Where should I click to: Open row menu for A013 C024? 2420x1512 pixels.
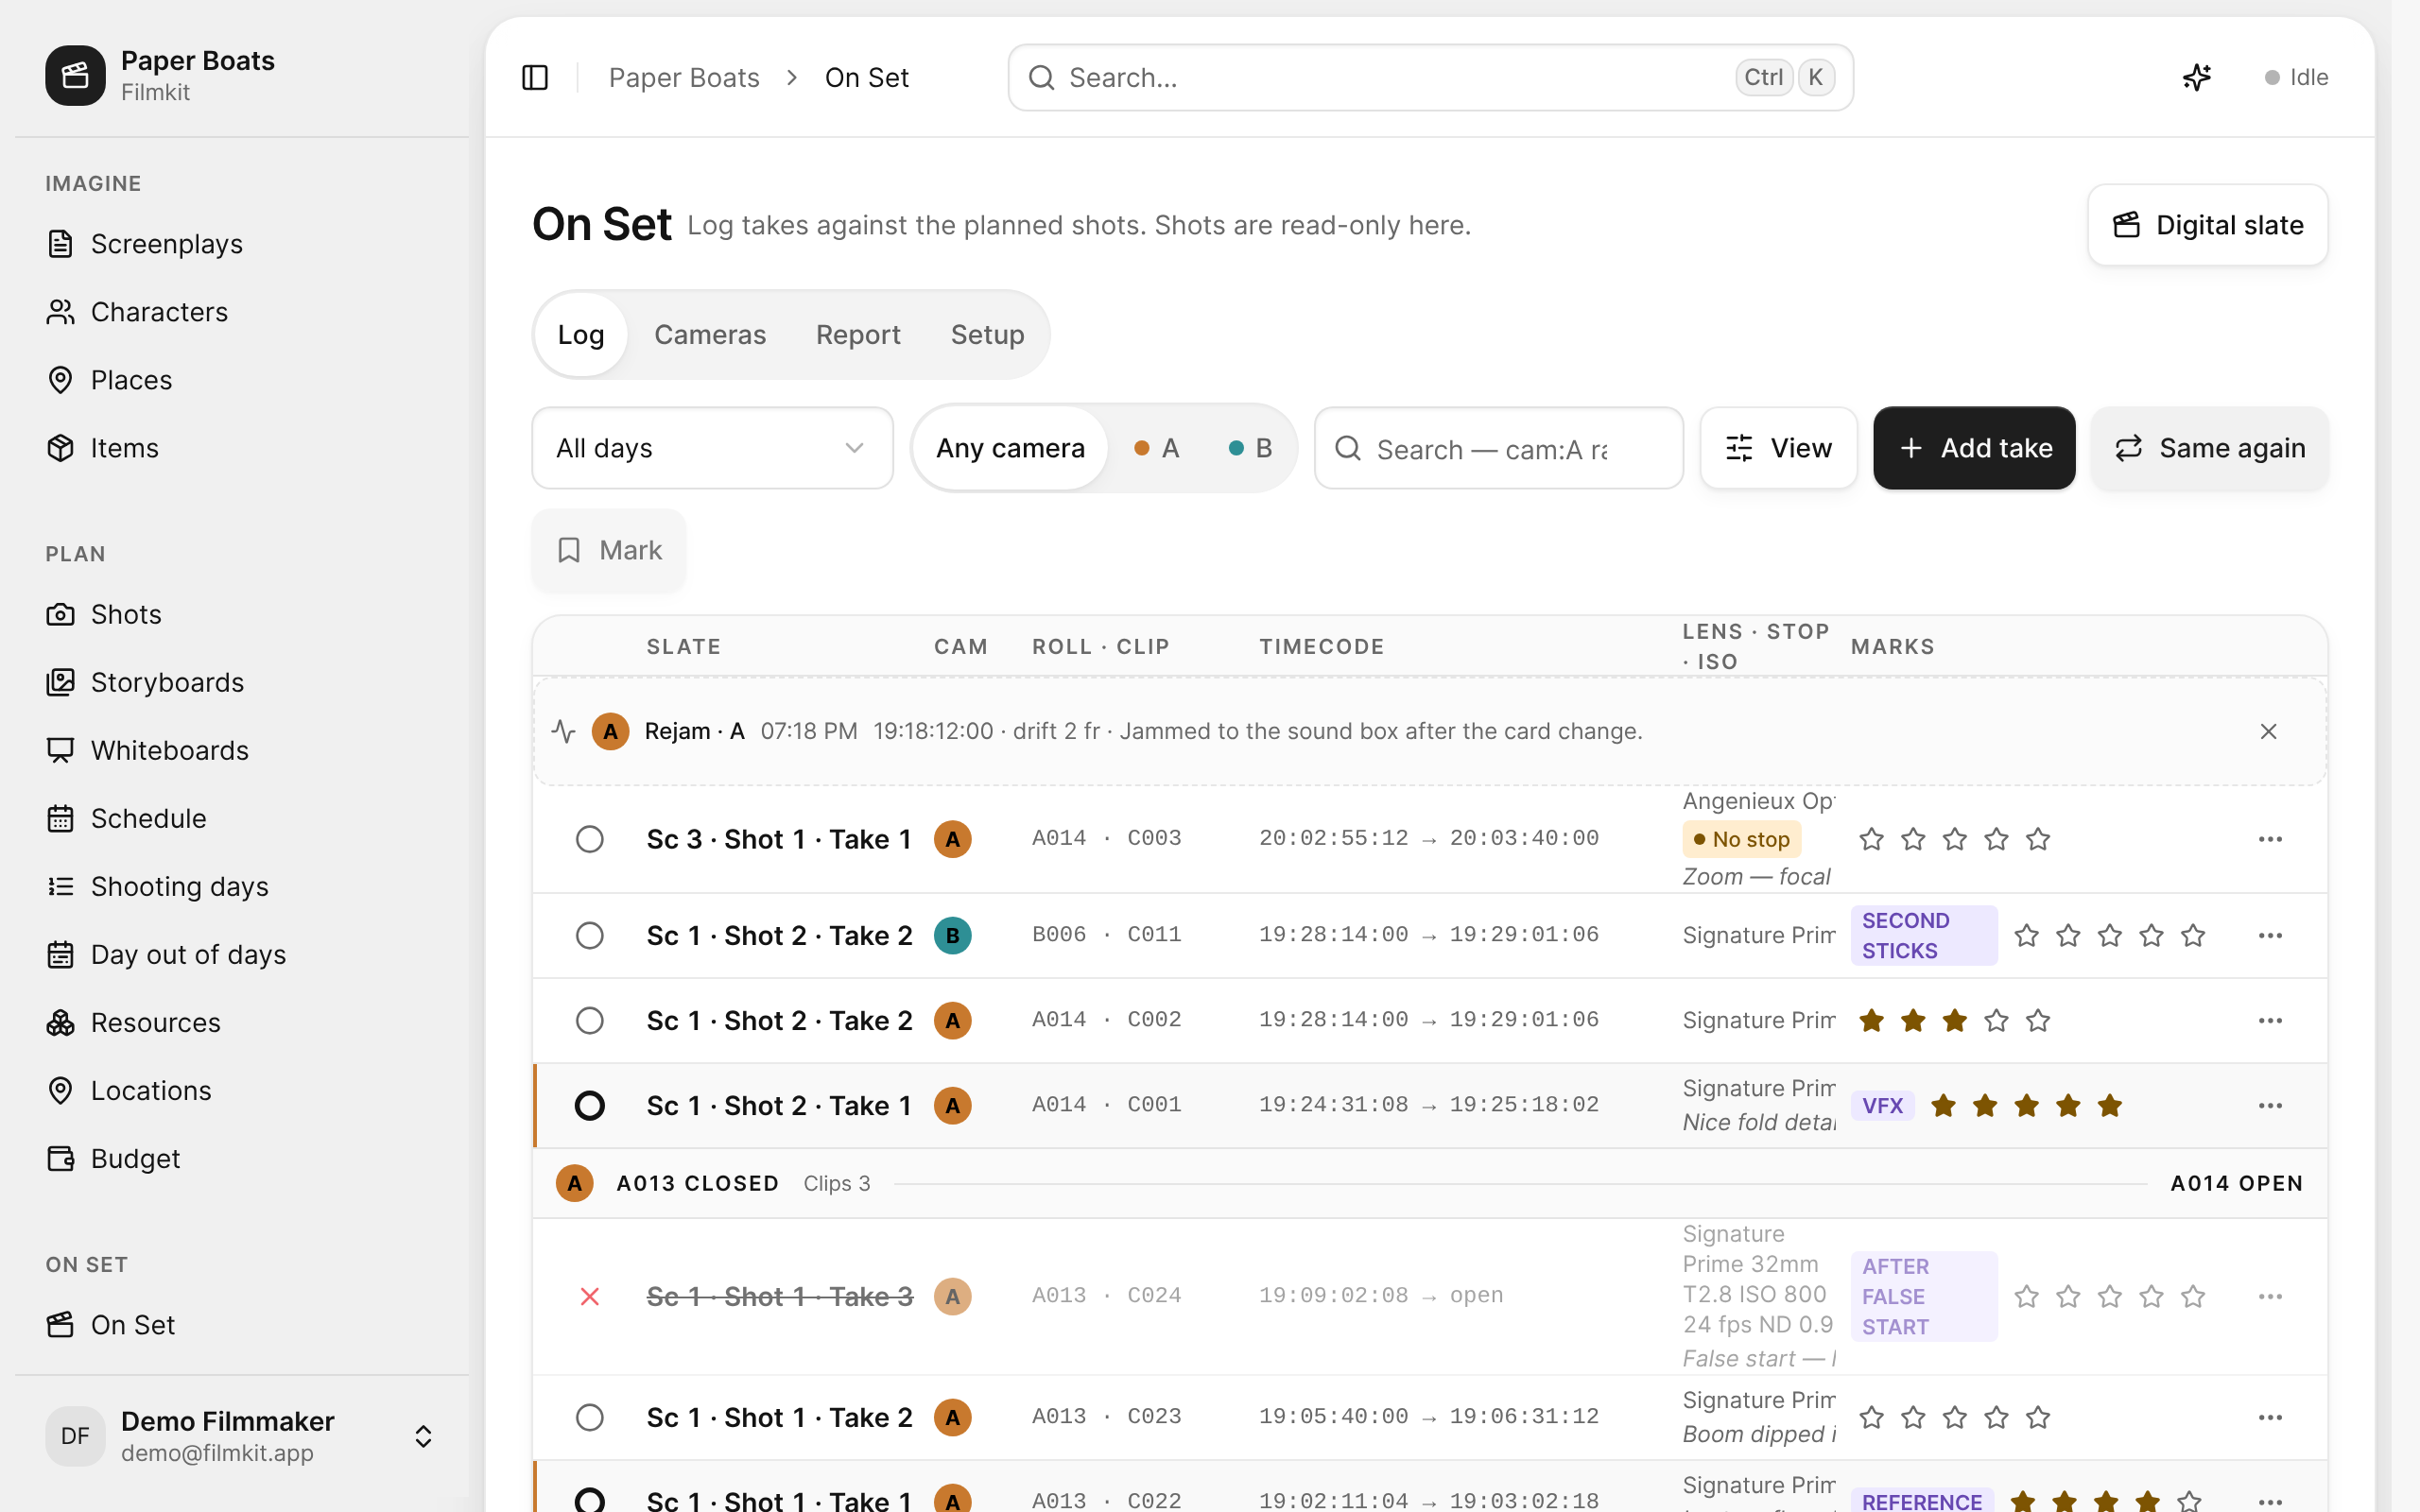pyautogui.click(x=2270, y=1296)
